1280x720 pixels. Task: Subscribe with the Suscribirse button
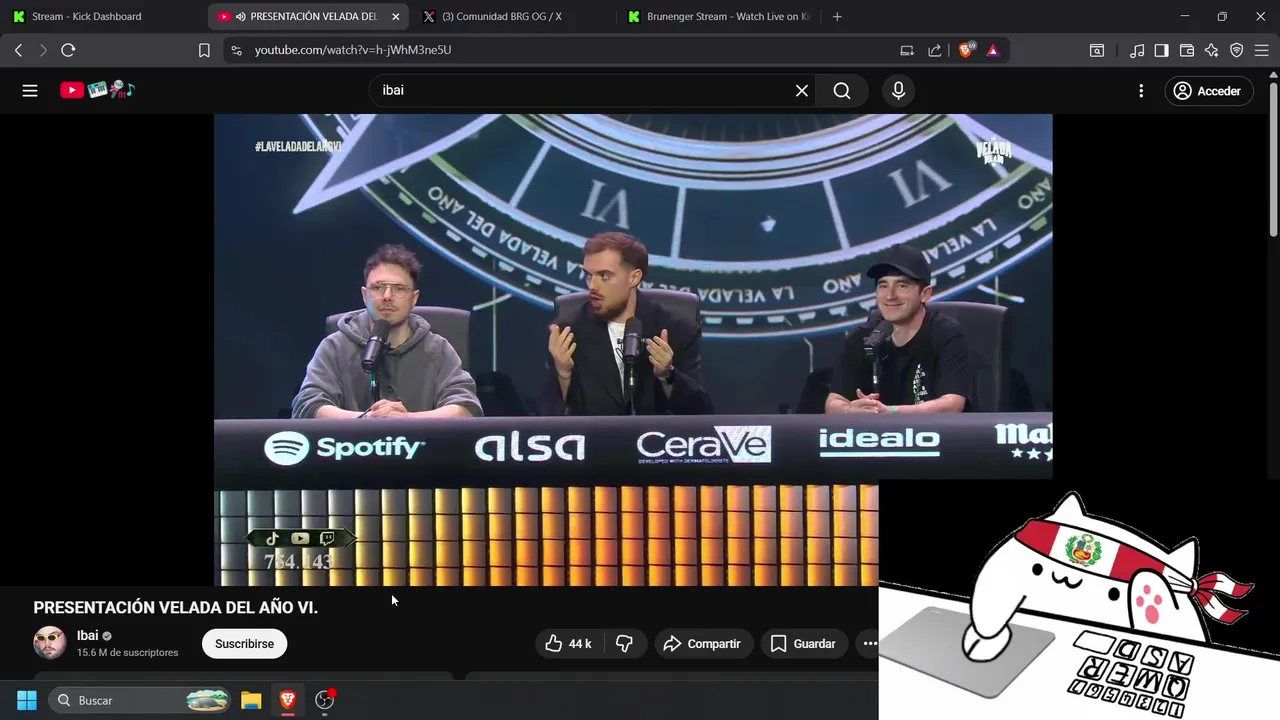244,644
